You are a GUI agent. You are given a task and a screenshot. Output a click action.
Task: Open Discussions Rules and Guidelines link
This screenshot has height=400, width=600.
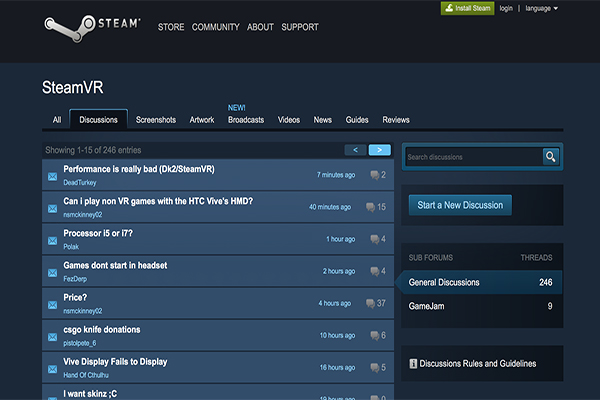click(x=478, y=364)
